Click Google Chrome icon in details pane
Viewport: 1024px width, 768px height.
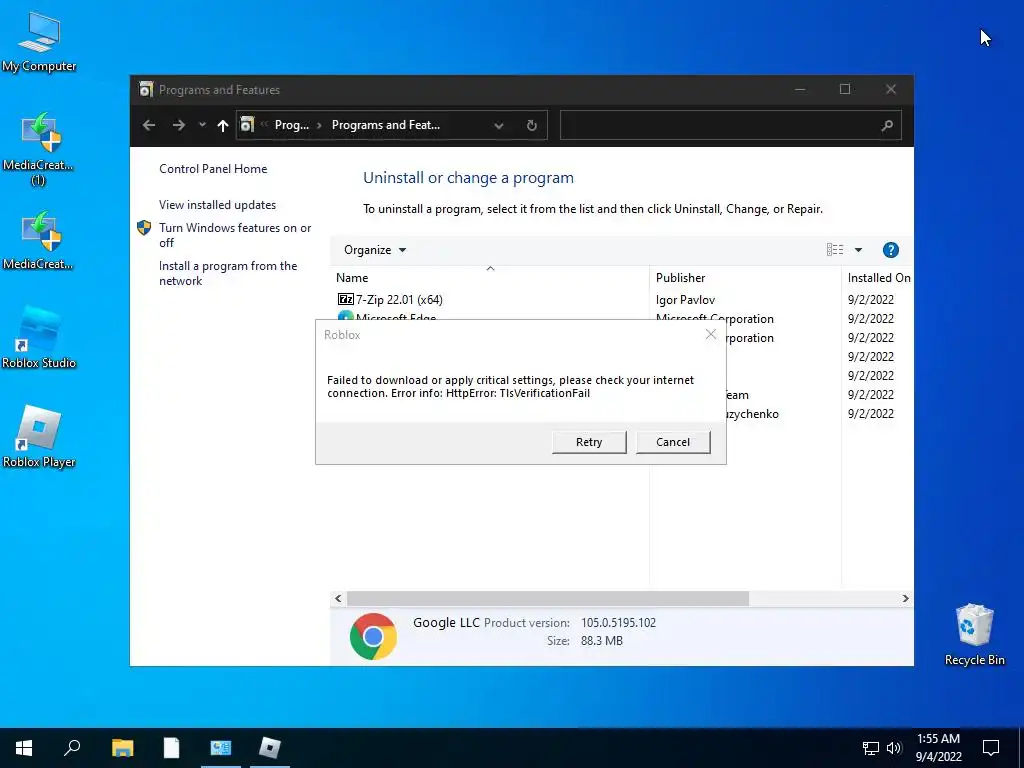coord(373,636)
